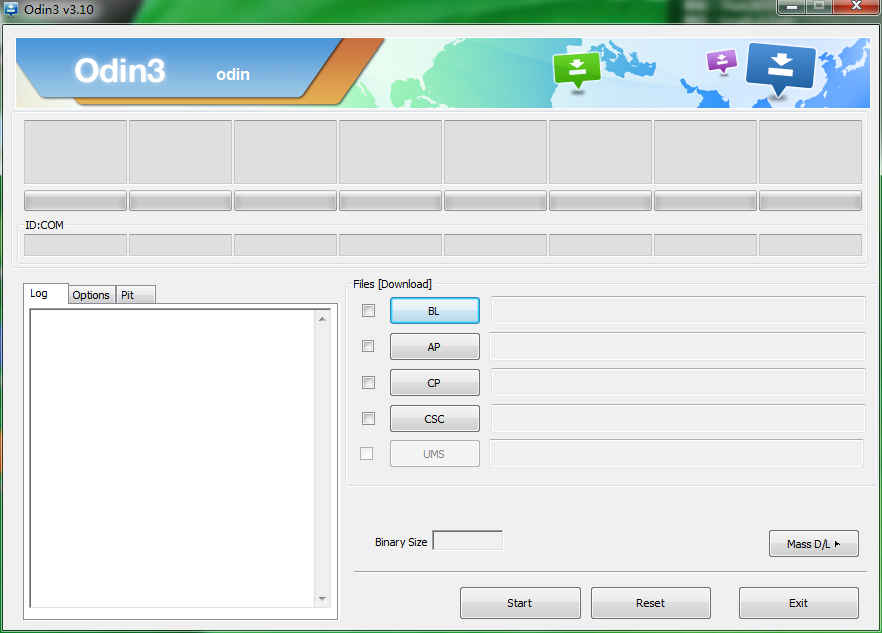Screen dimensions: 882x633
Task: Check the CSC file checkbox
Action: (368, 418)
